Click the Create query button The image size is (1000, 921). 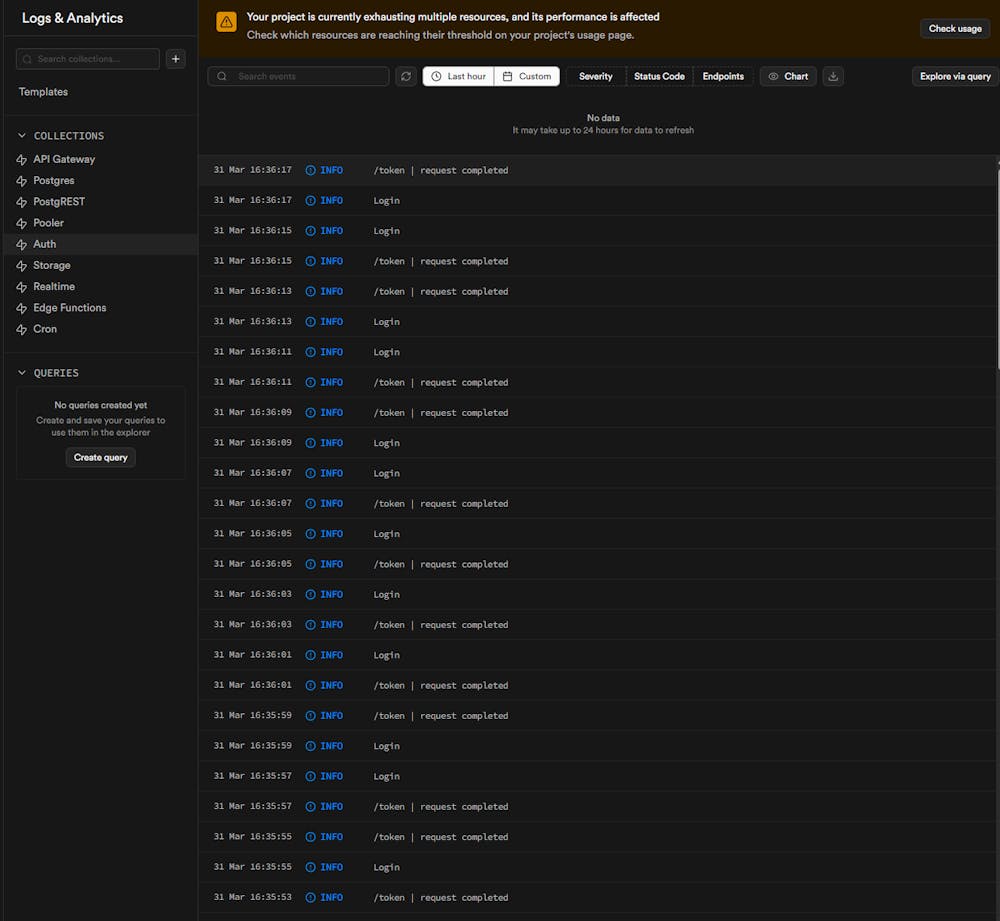coord(101,457)
